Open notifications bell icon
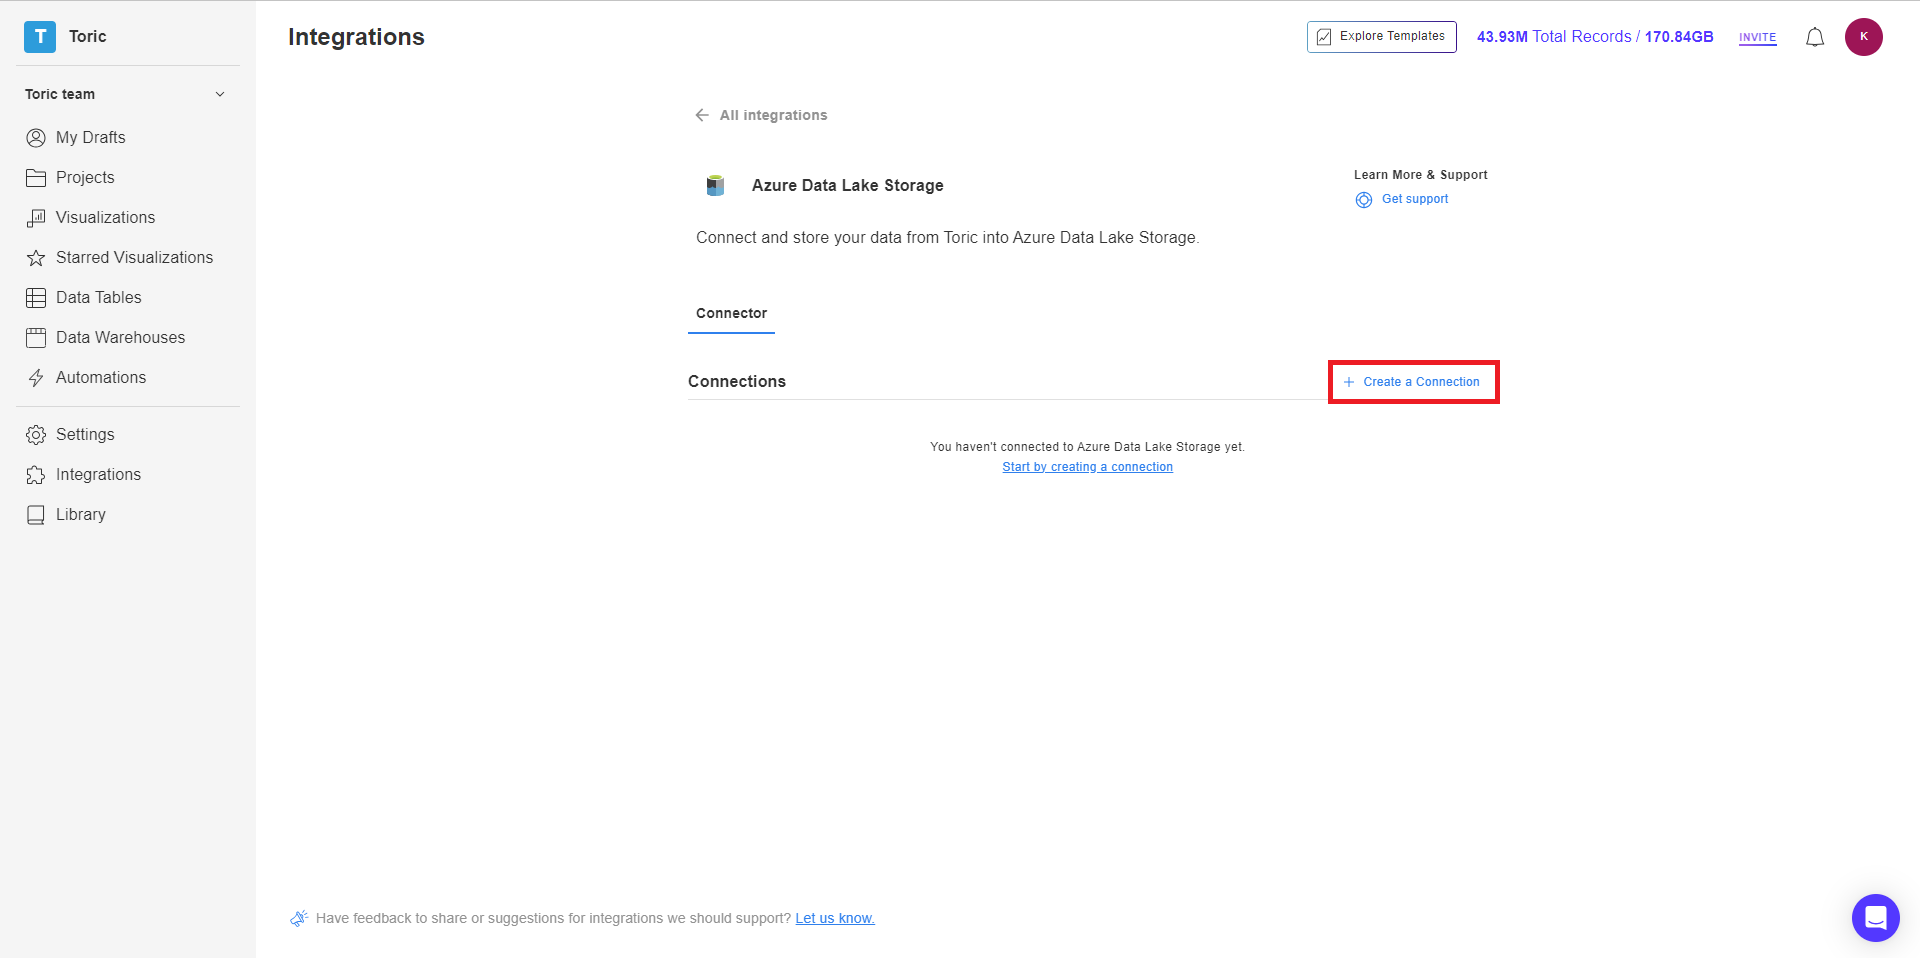The height and width of the screenshot is (958, 1920). pos(1815,38)
